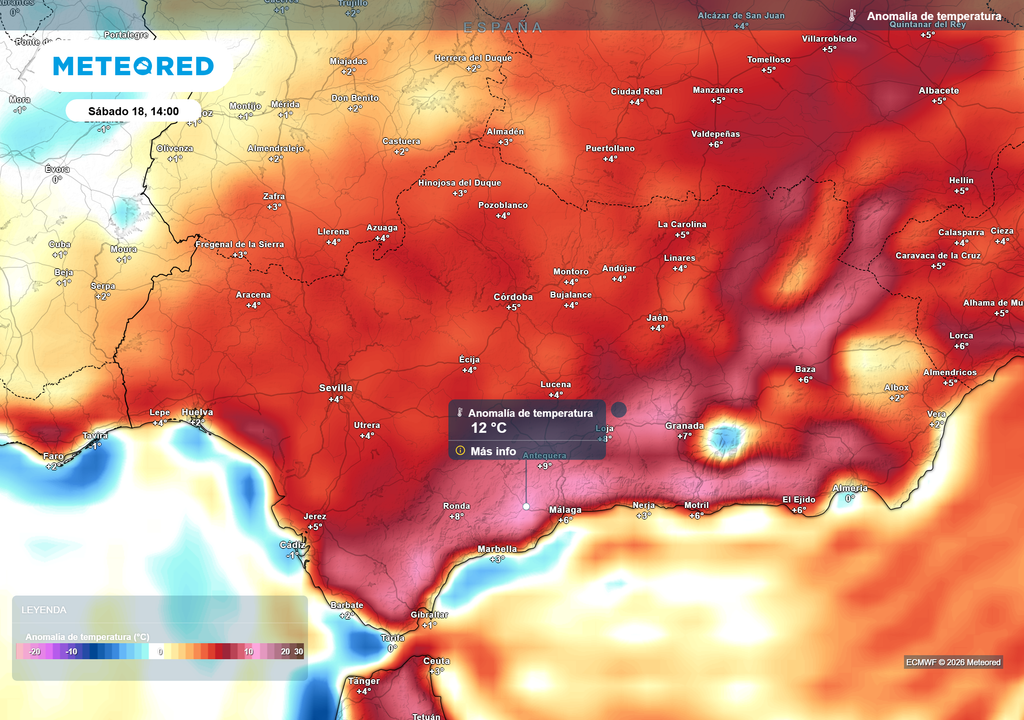Click the ECMWF © 2026 Meteored attribution

[953, 662]
